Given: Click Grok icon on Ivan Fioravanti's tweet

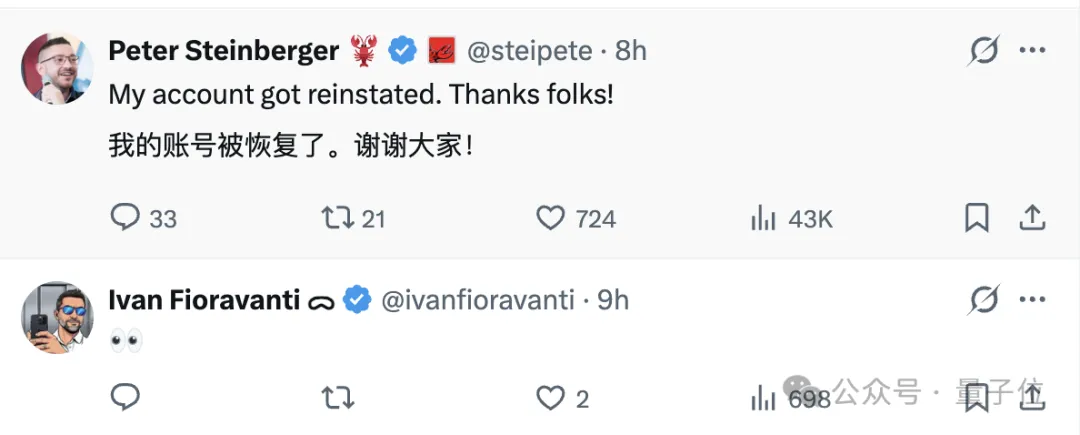Looking at the screenshot, I should 984,299.
